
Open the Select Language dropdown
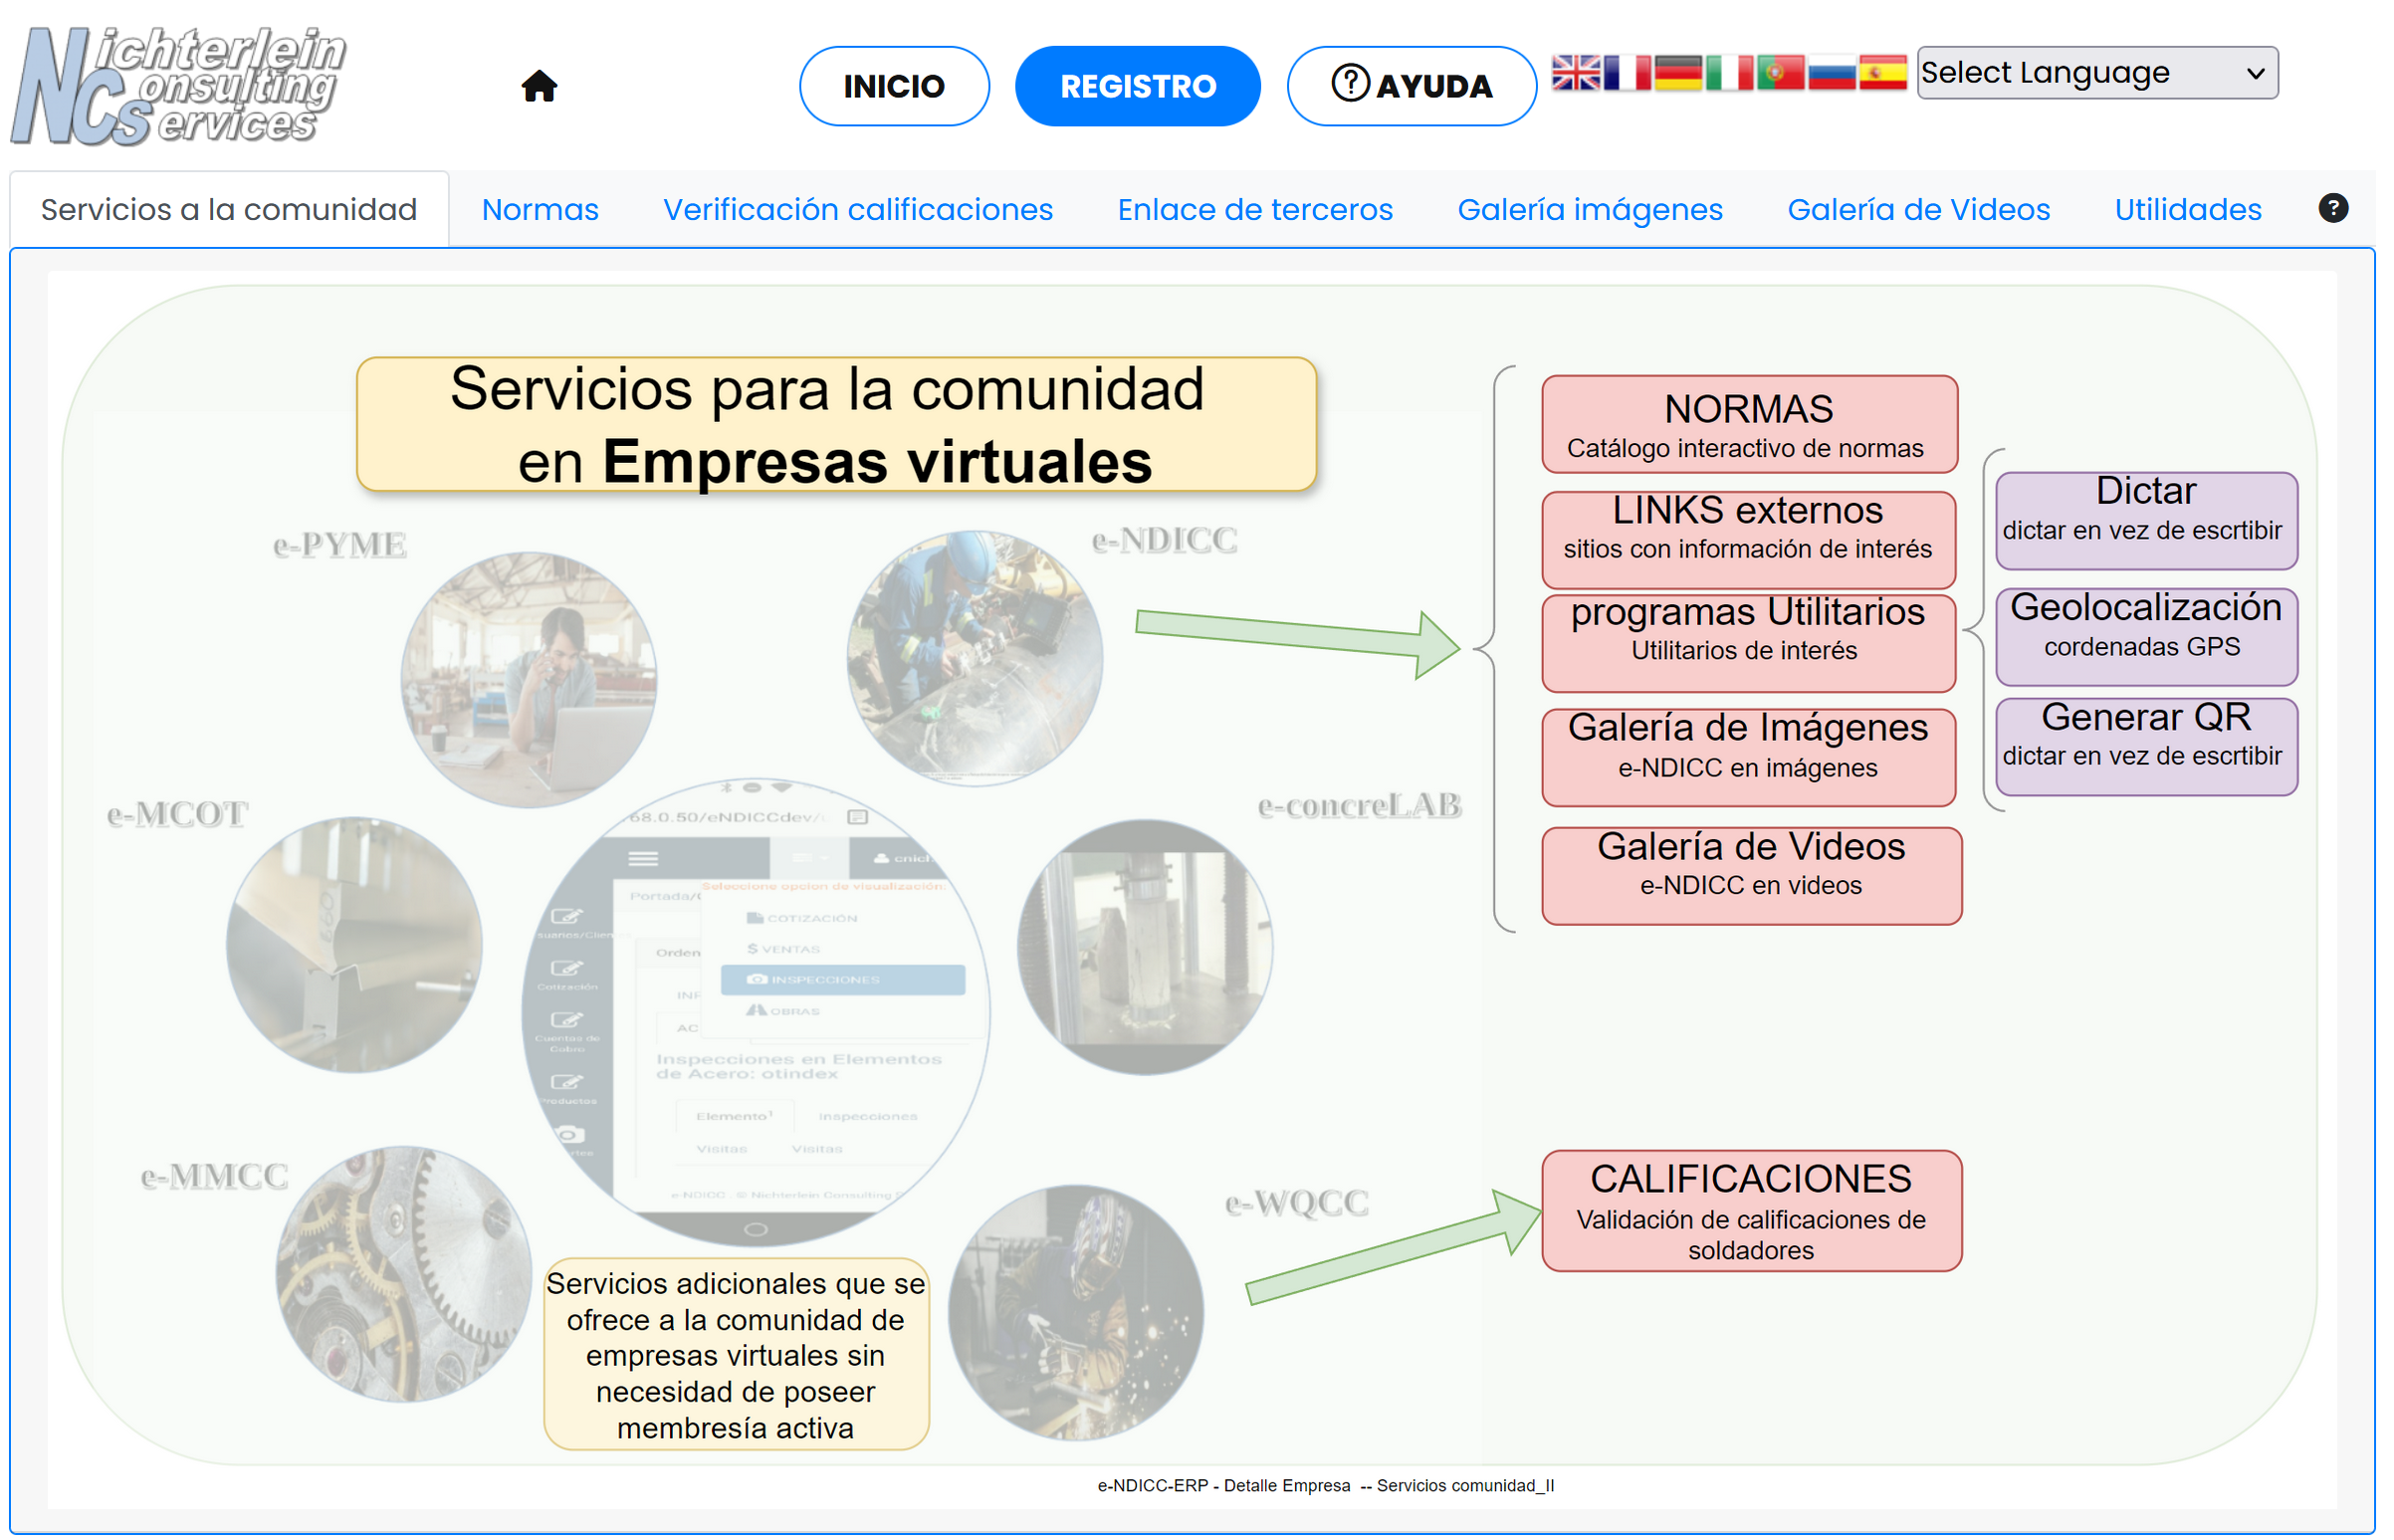click(x=2097, y=73)
